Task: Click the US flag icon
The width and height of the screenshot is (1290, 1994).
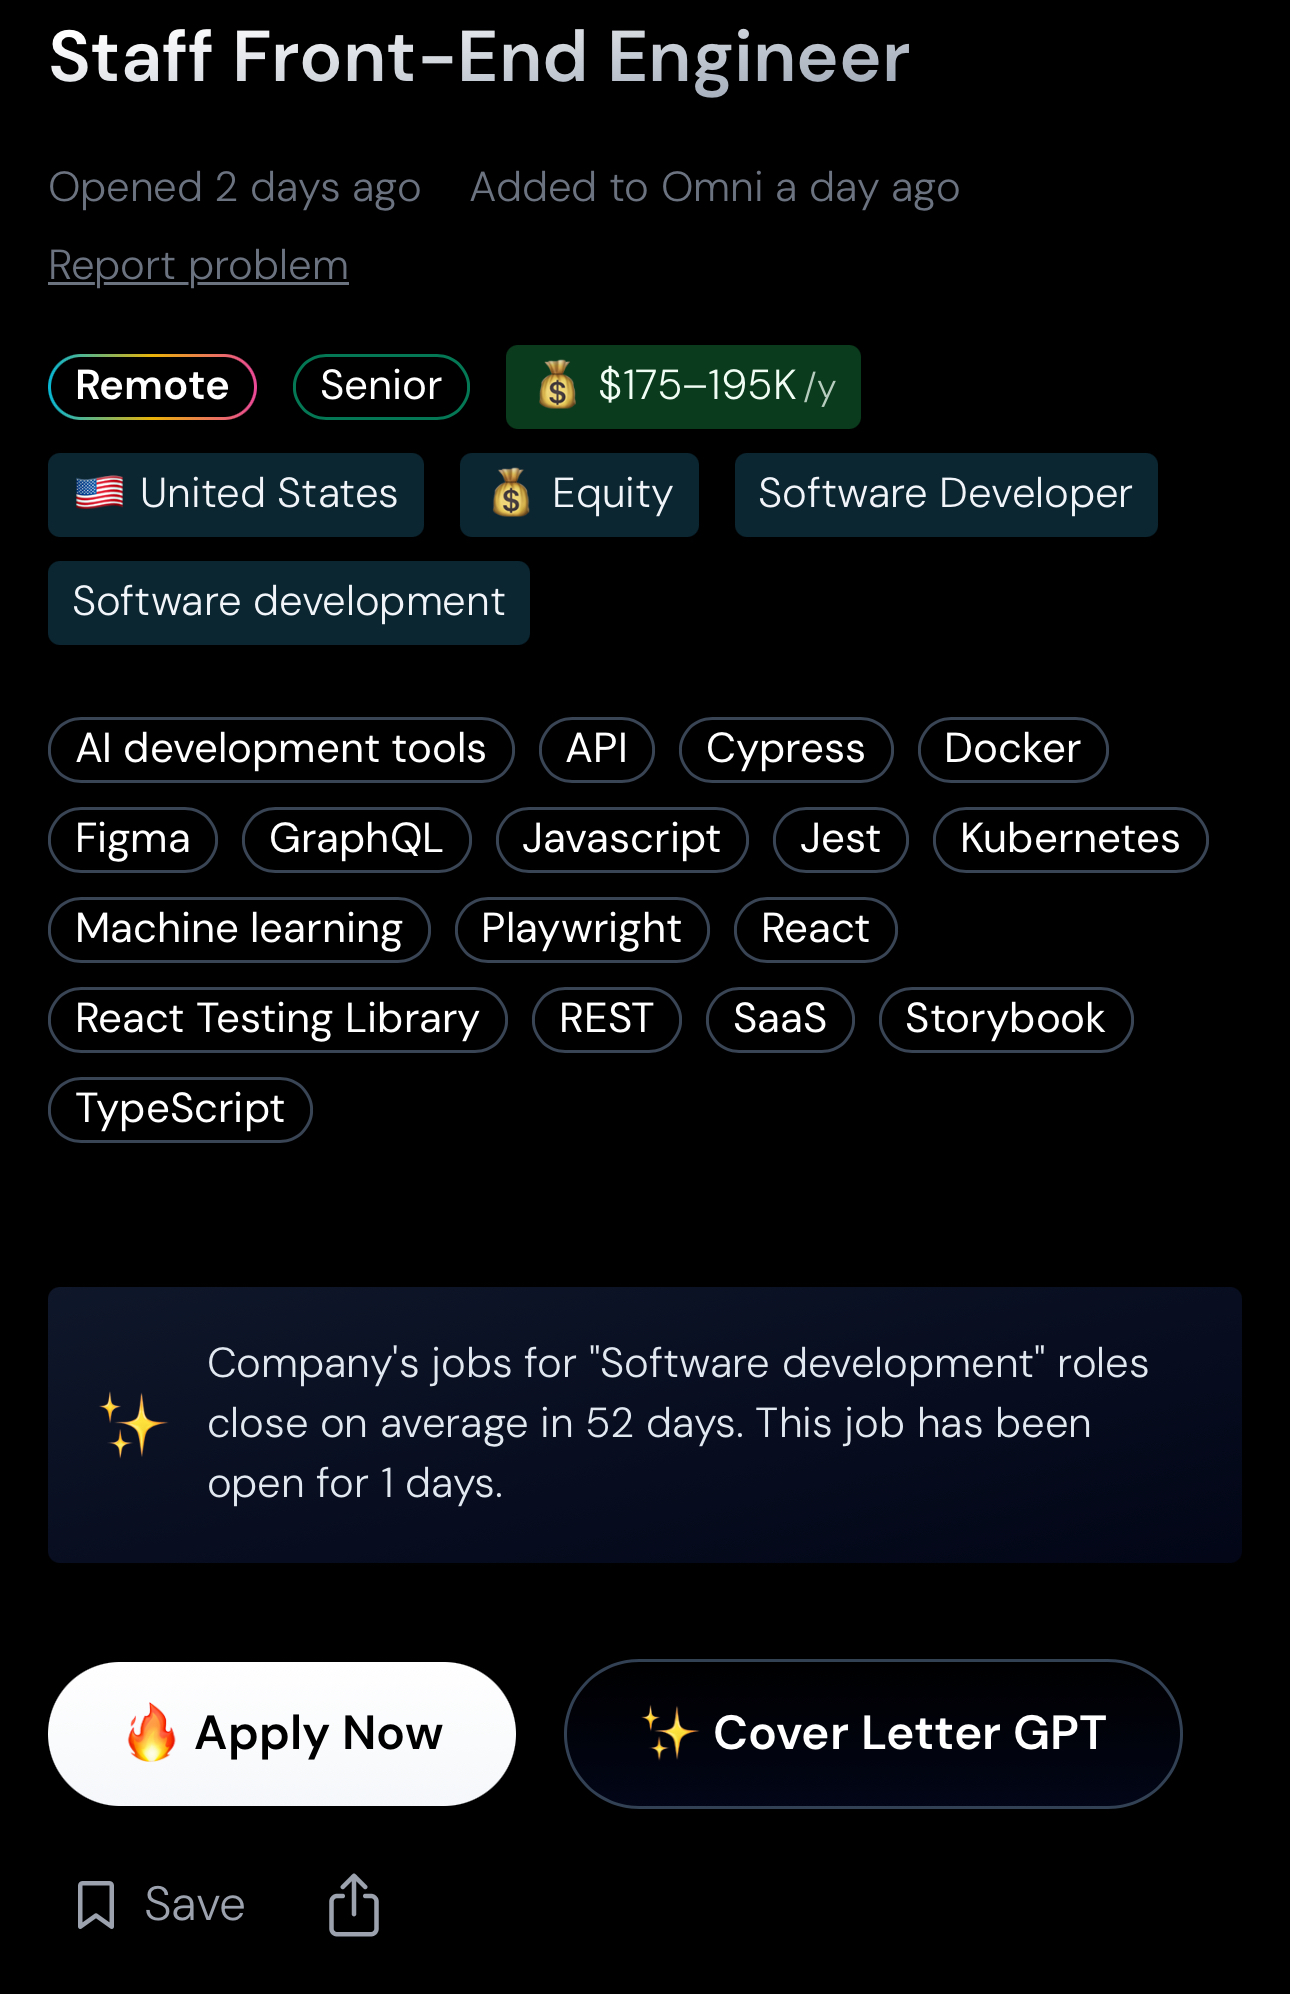Action: (x=100, y=493)
